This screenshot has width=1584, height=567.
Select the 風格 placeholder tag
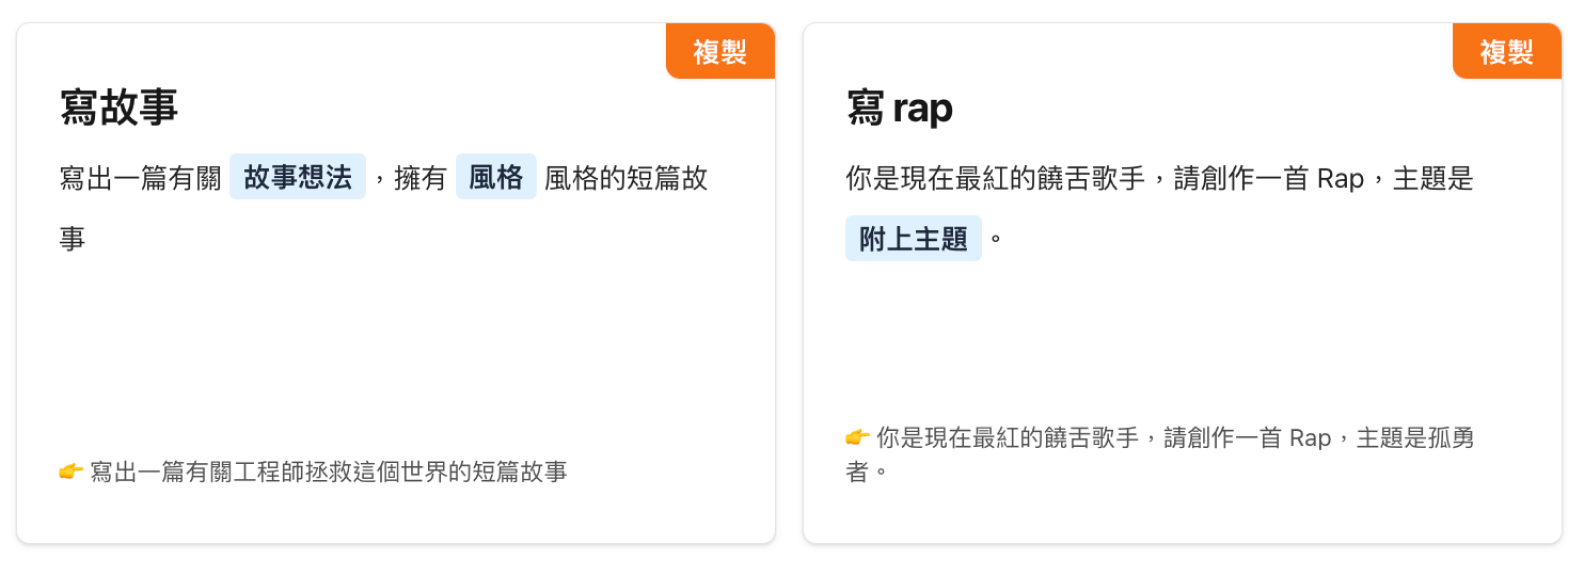pos(496,177)
